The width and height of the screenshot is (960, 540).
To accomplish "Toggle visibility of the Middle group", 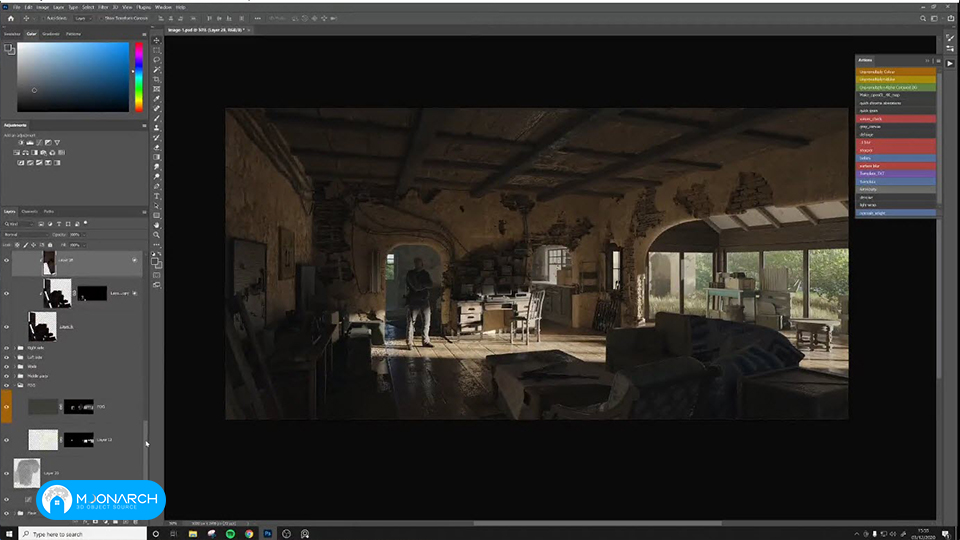I will tap(7, 376).
